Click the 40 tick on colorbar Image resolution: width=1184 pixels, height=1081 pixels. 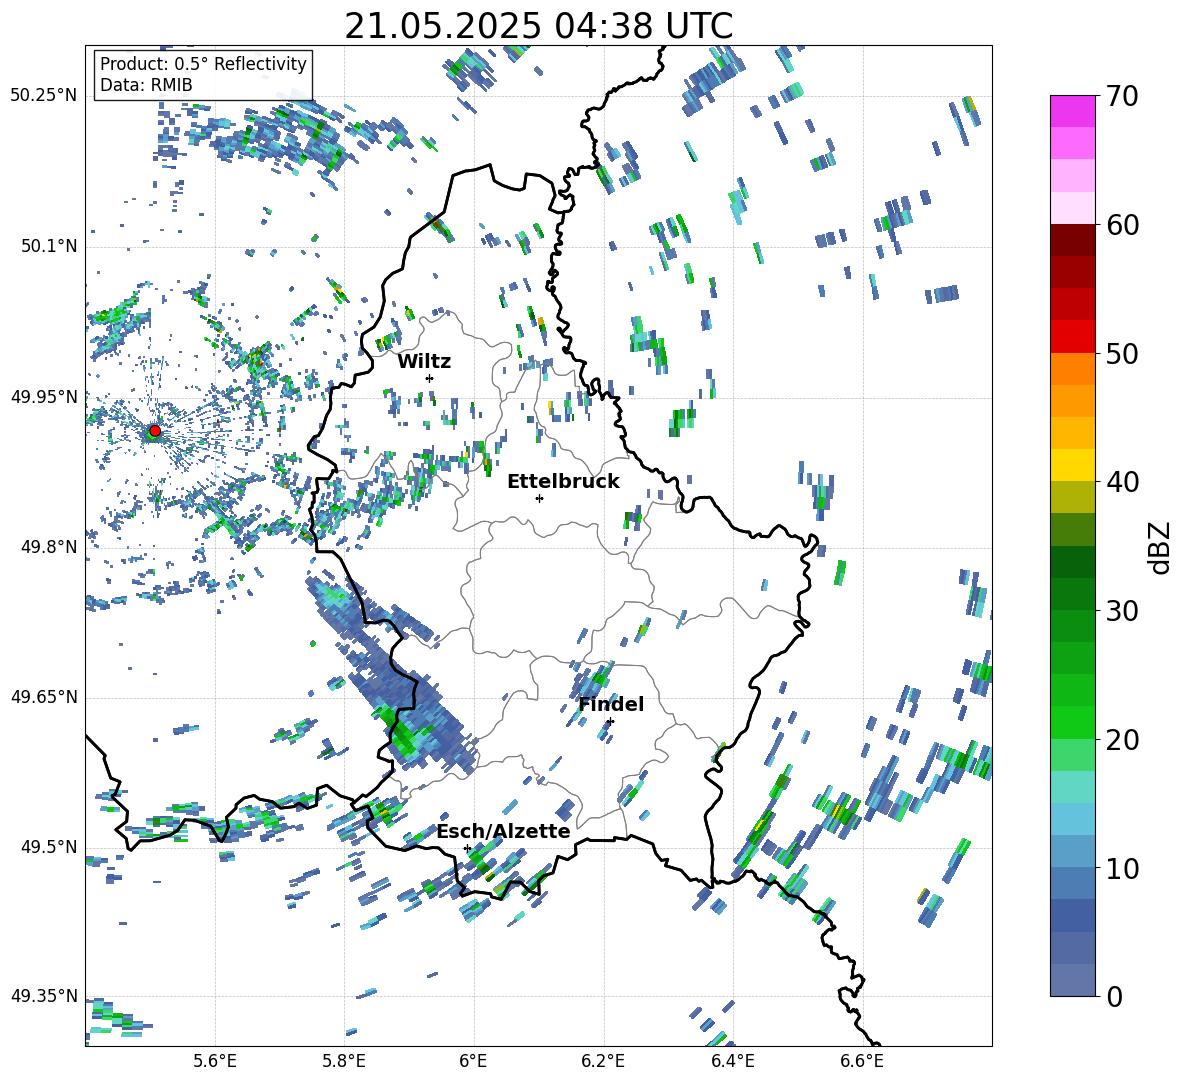tap(1122, 482)
